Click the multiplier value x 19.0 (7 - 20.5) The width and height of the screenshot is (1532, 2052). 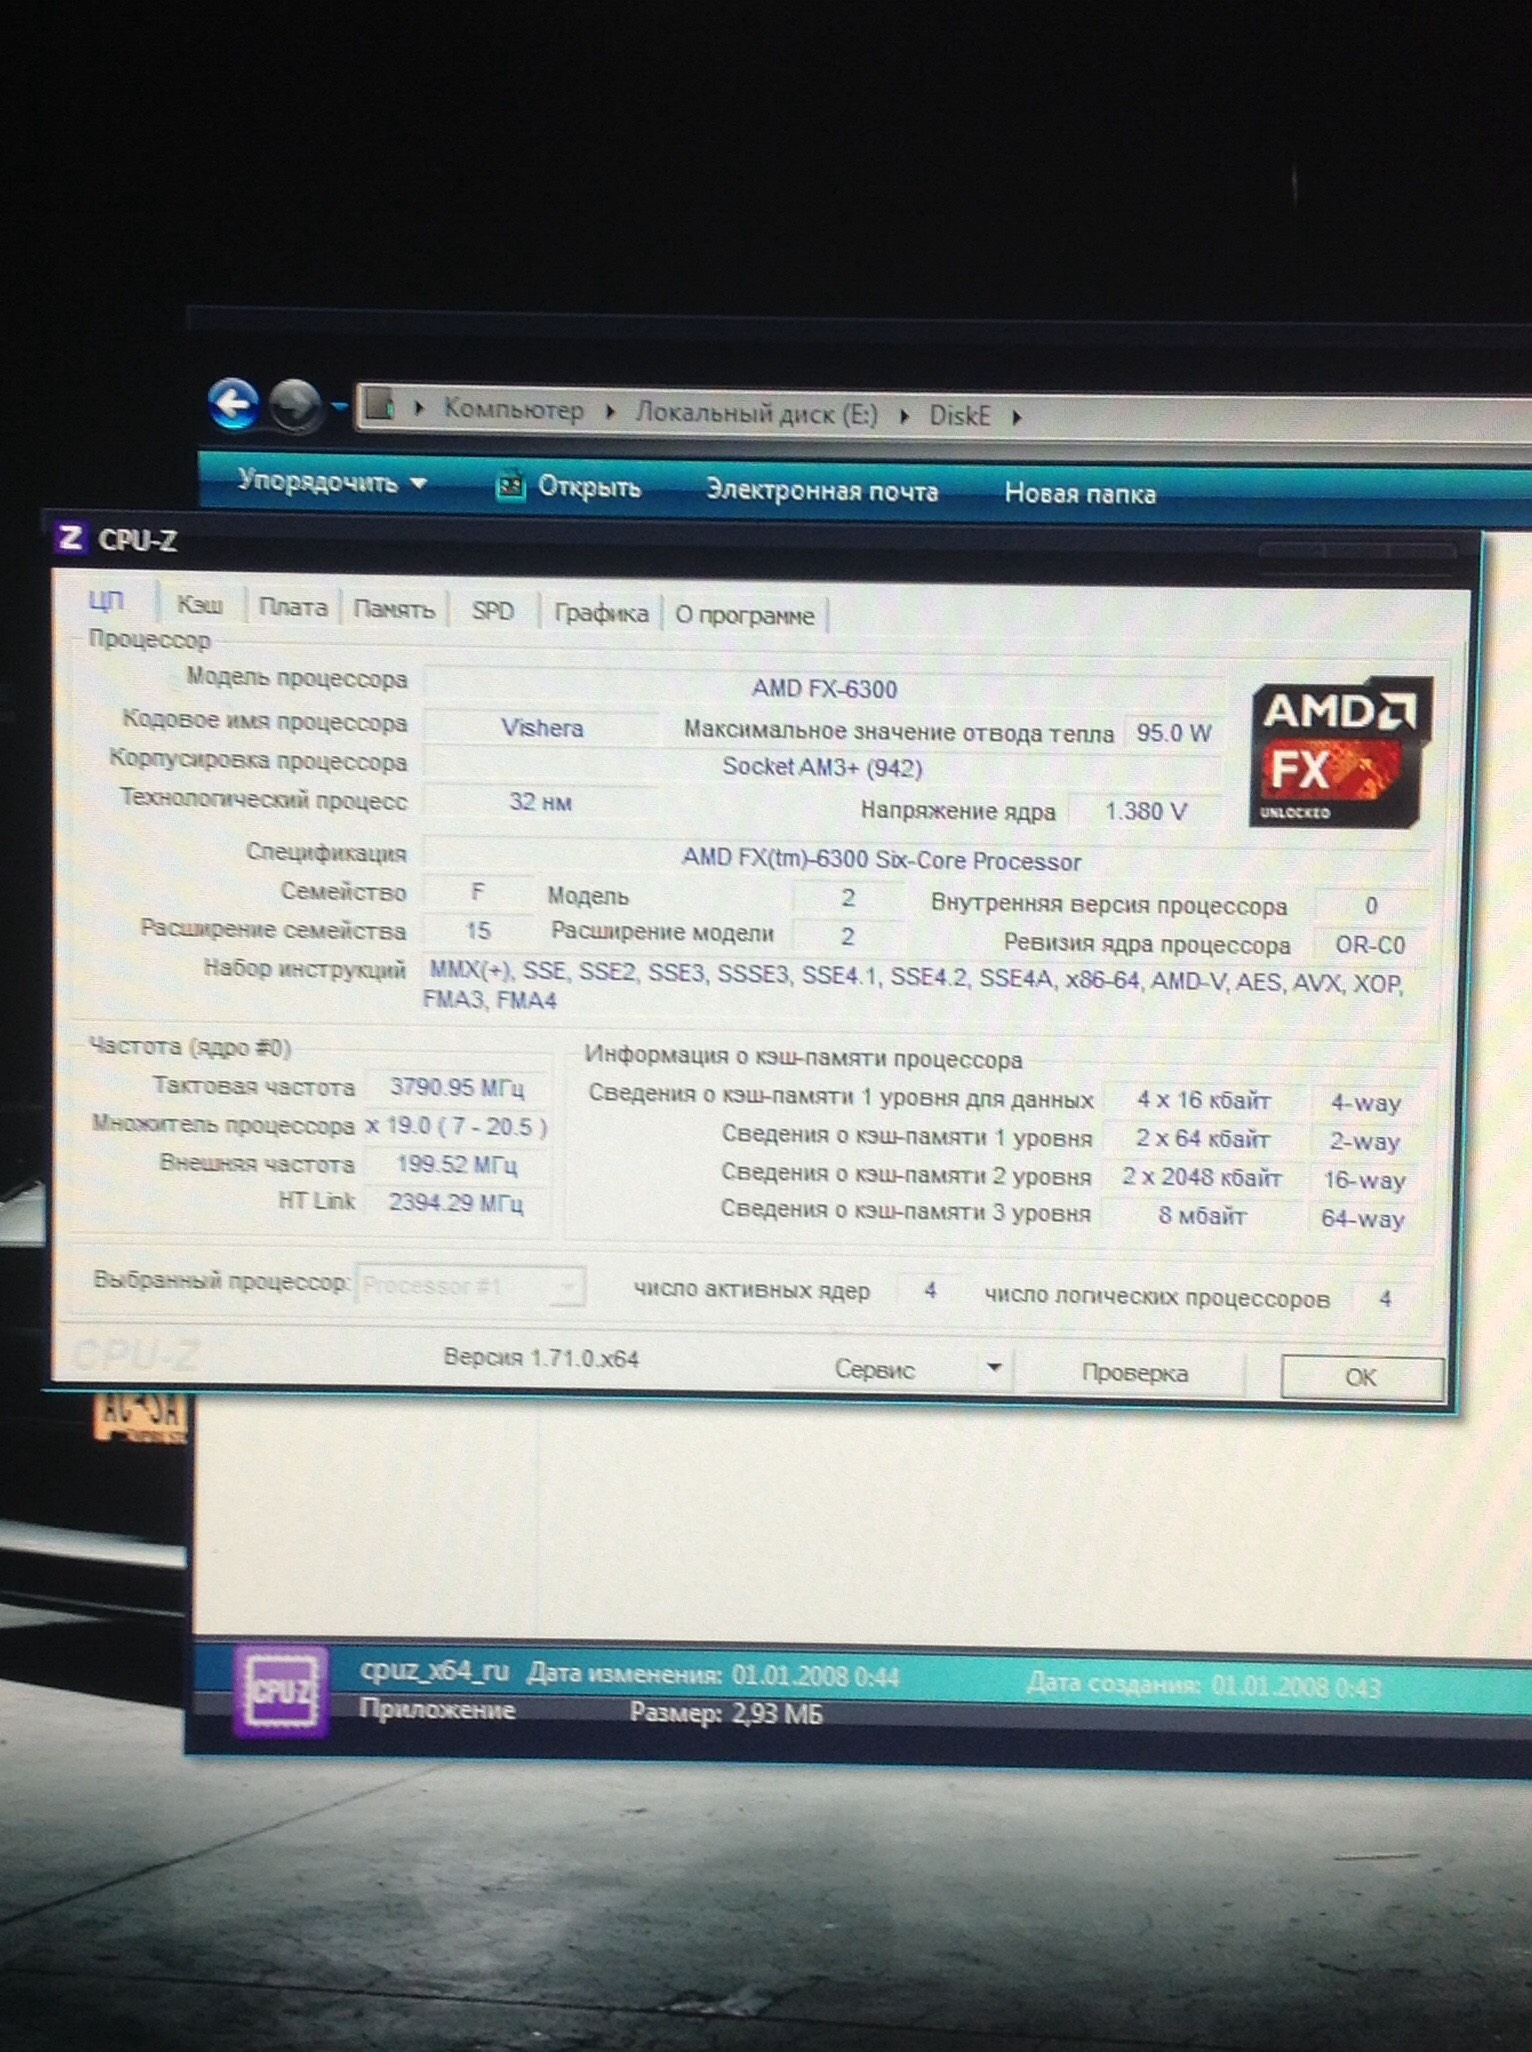click(x=456, y=1126)
